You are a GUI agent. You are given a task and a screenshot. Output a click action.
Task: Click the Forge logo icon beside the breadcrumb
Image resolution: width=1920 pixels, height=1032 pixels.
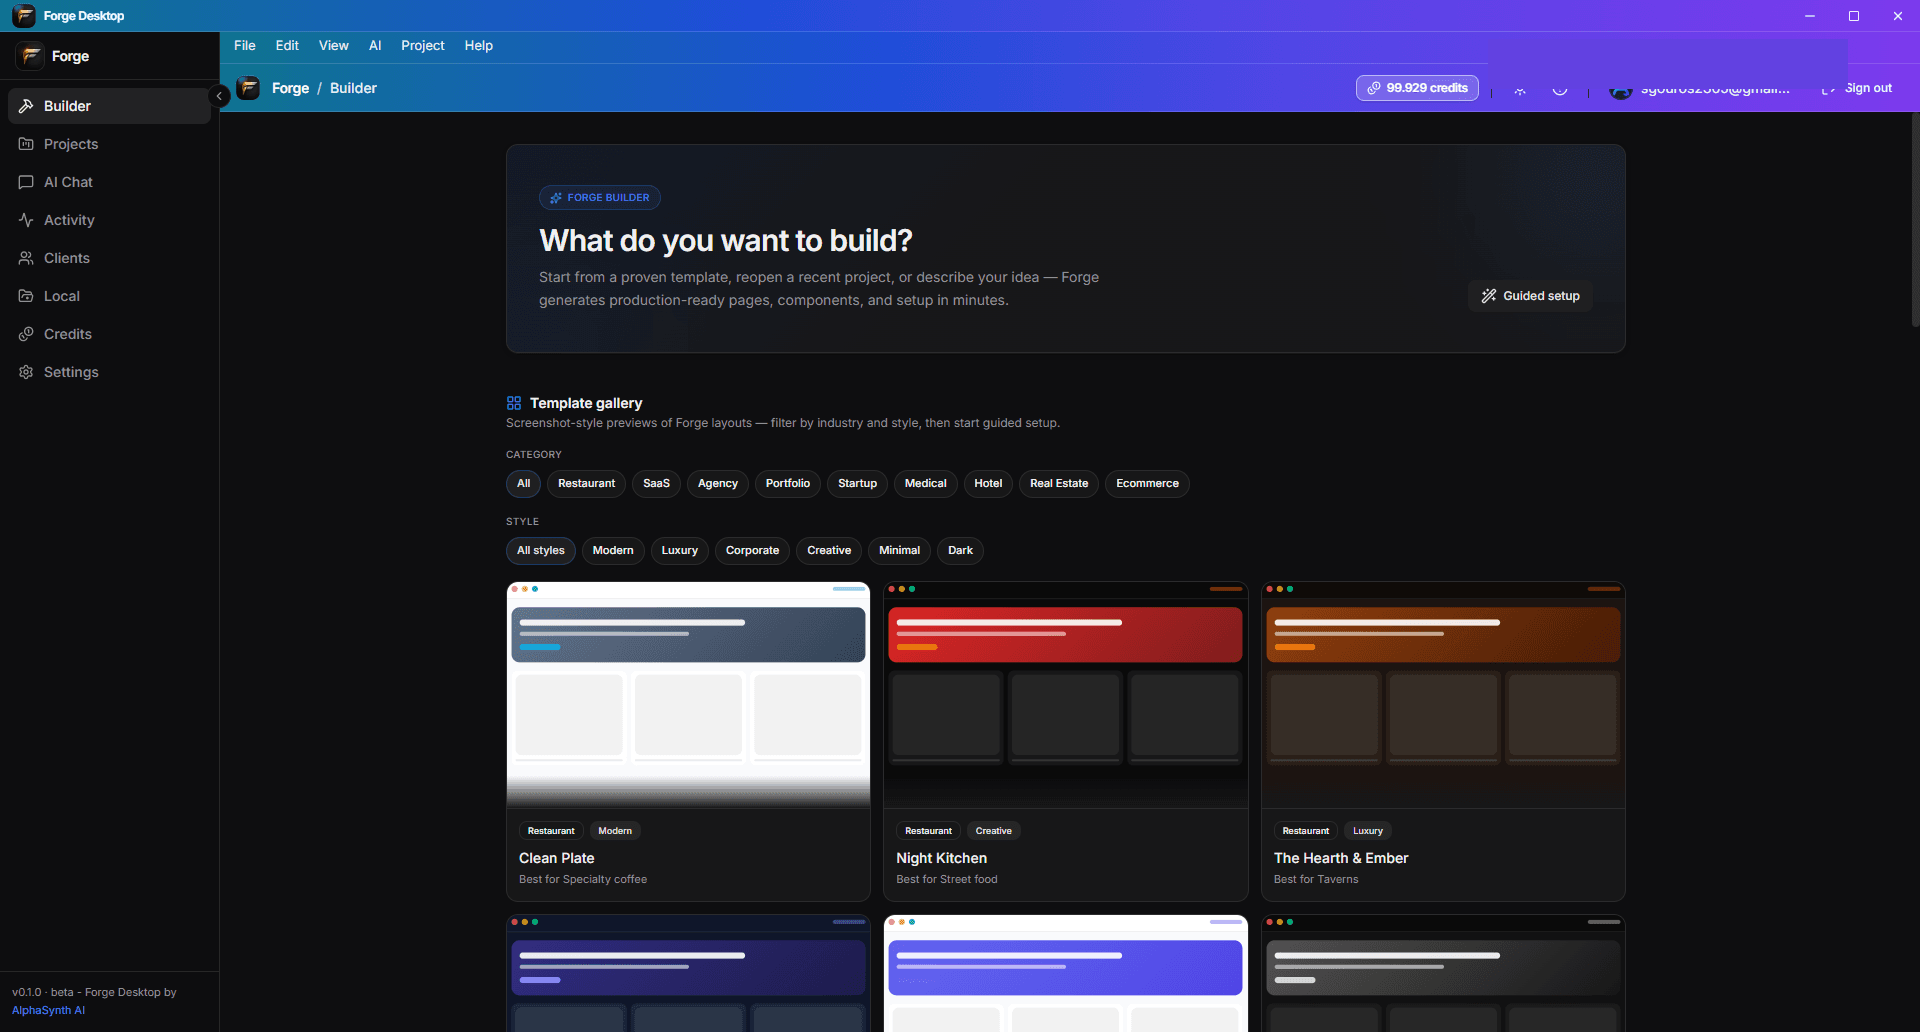pyautogui.click(x=248, y=88)
